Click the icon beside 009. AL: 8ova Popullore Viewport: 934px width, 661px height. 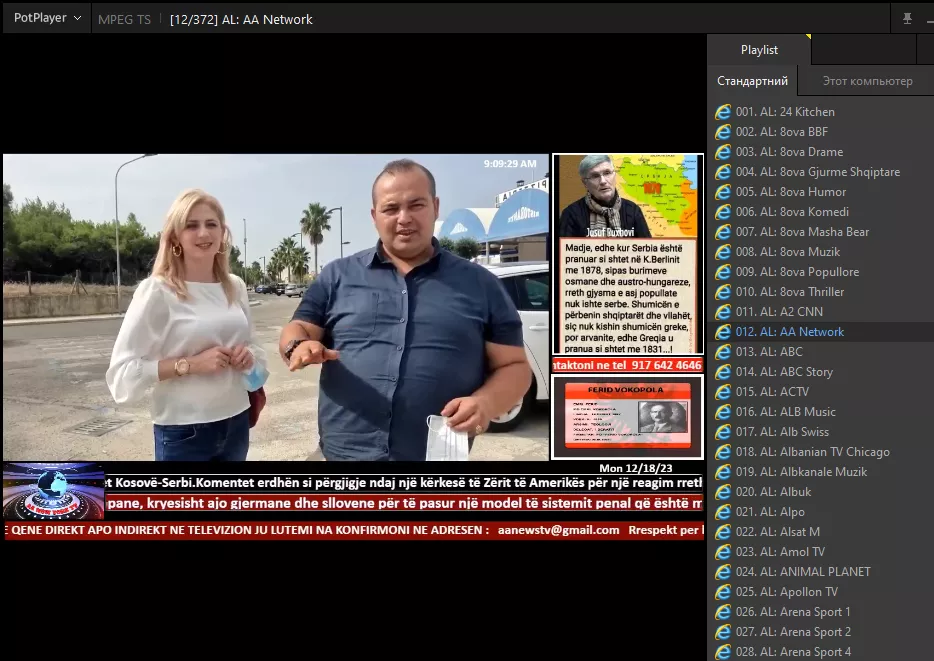pyautogui.click(x=723, y=272)
